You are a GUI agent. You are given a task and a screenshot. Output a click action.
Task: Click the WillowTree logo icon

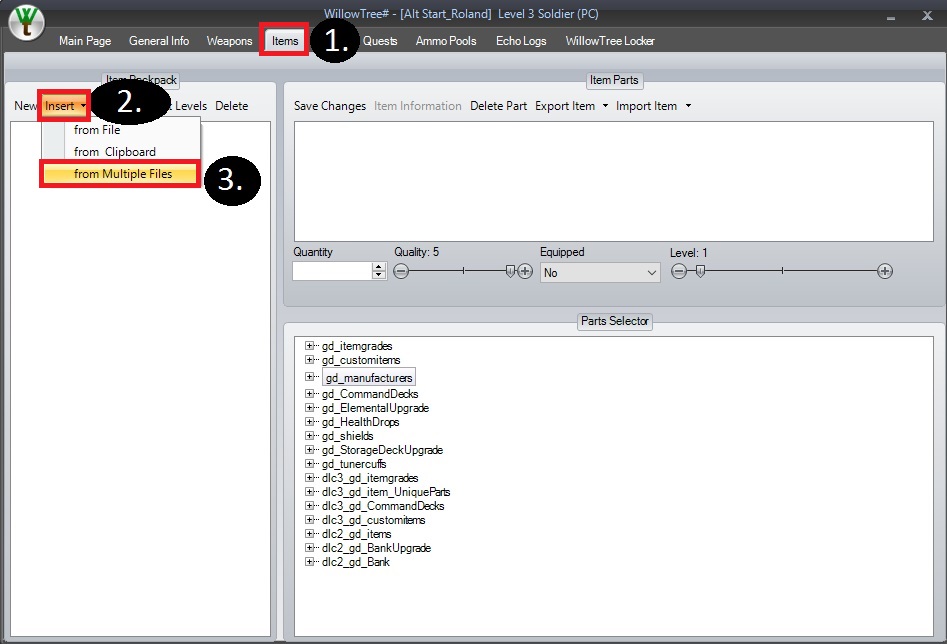click(x=26, y=24)
